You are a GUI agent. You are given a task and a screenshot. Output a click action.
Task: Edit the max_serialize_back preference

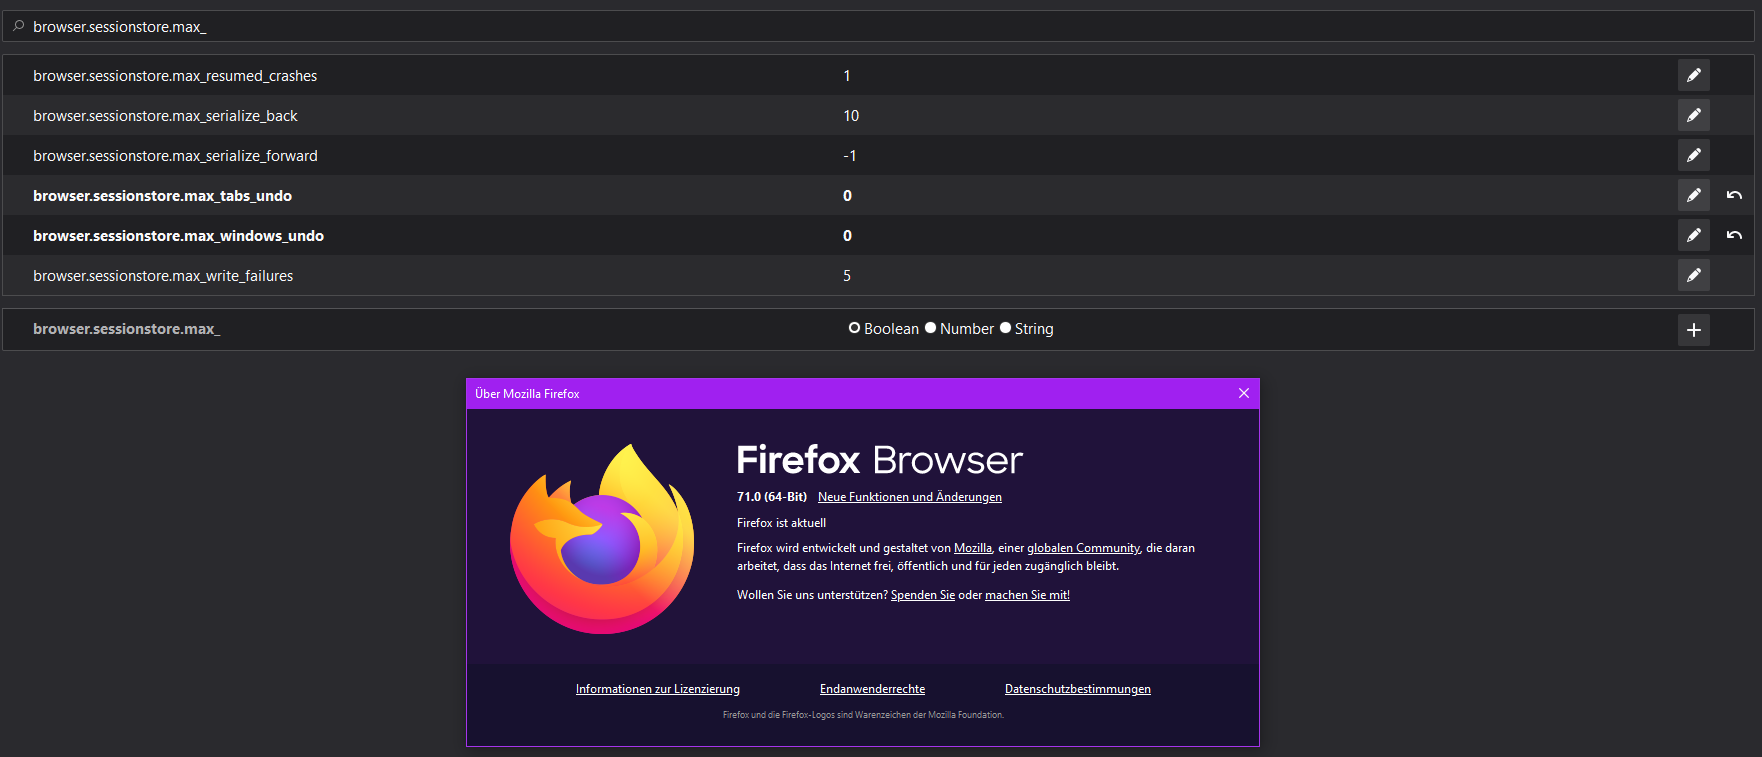[x=1693, y=115]
